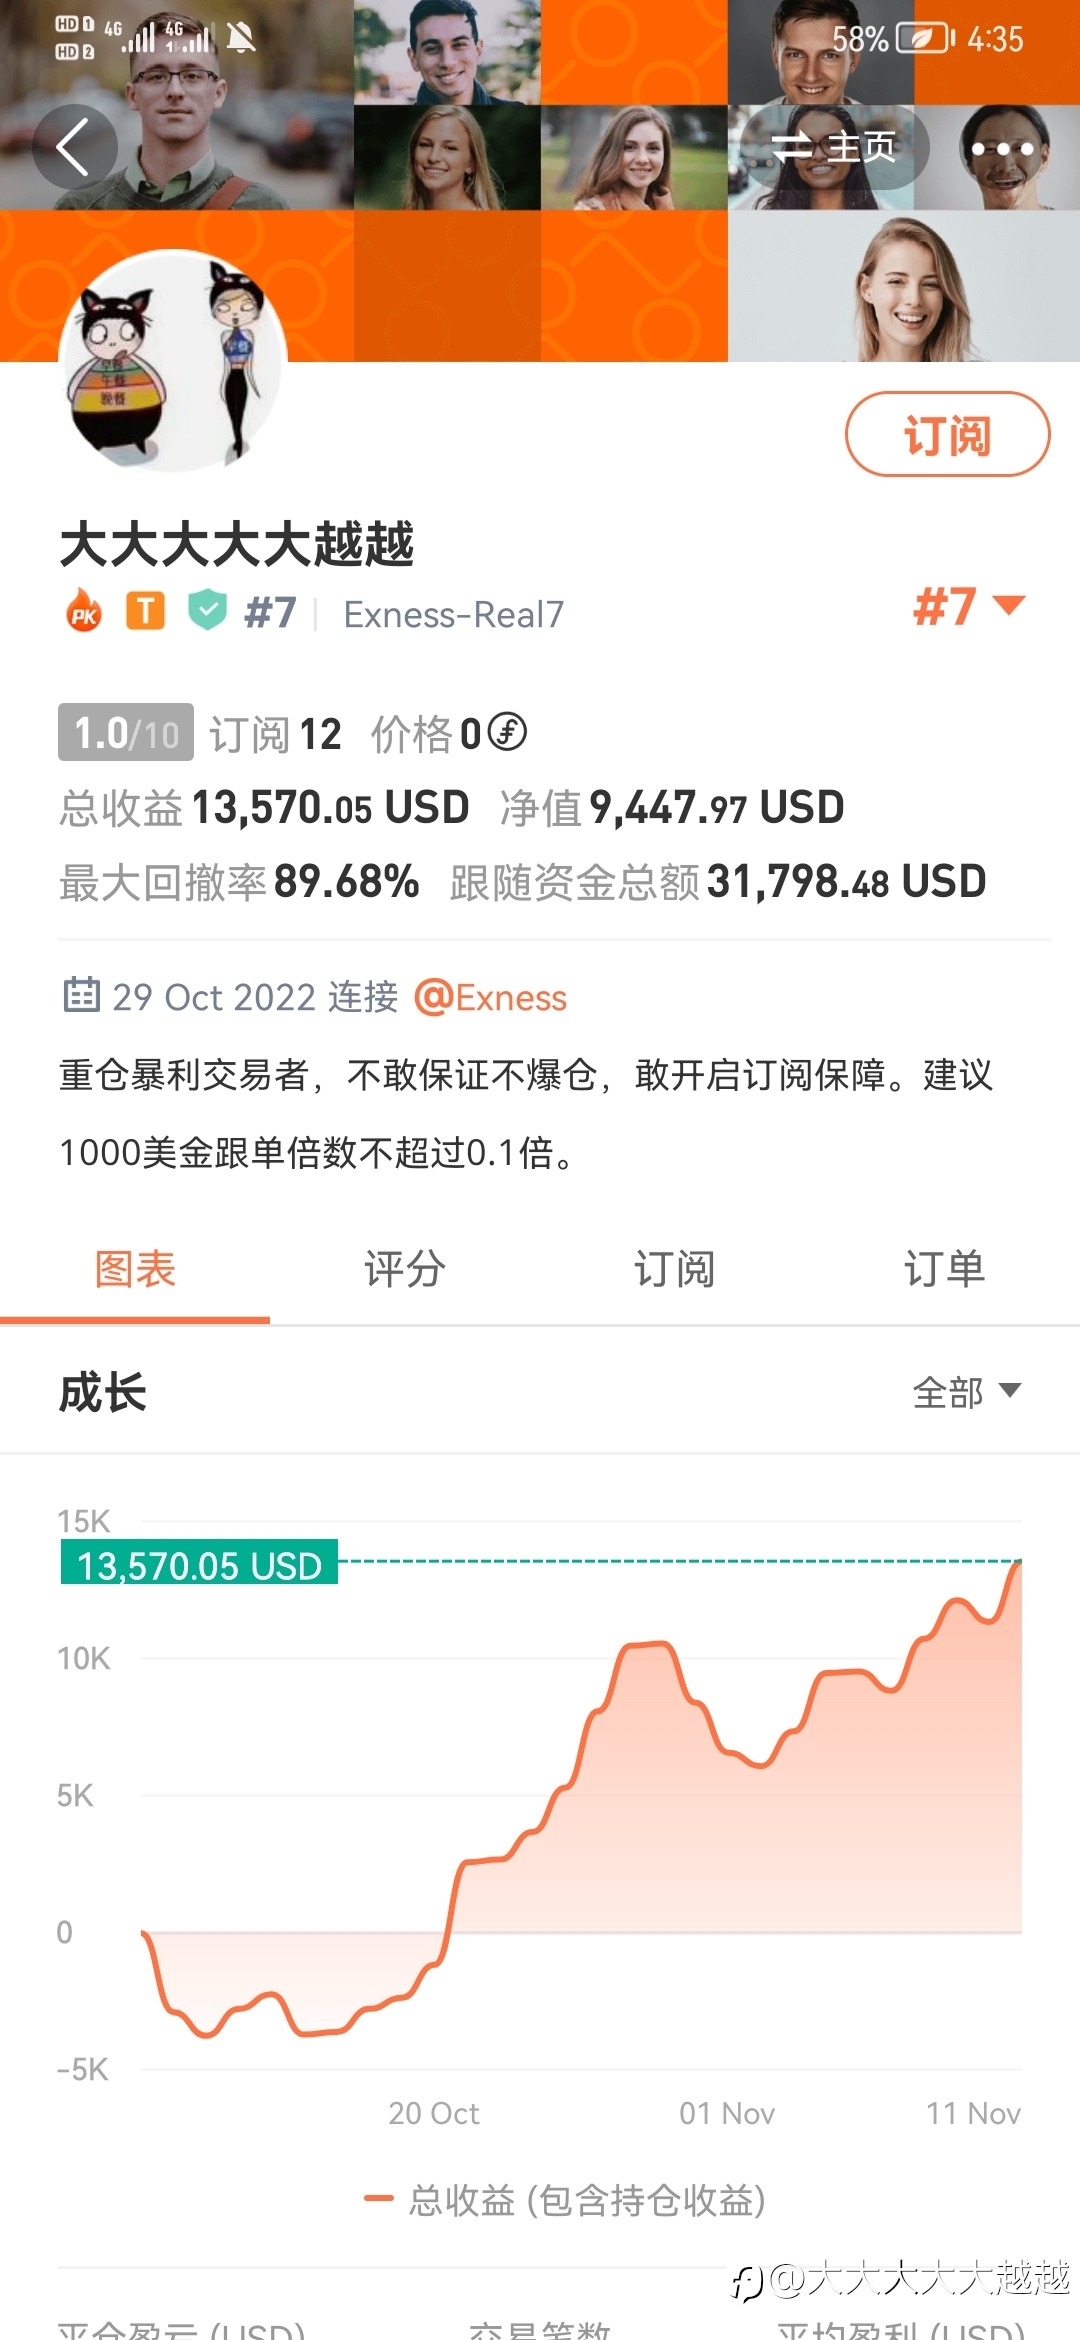Tap the PK flame badge icon
Image resolution: width=1080 pixels, height=2340 pixels.
tap(84, 611)
